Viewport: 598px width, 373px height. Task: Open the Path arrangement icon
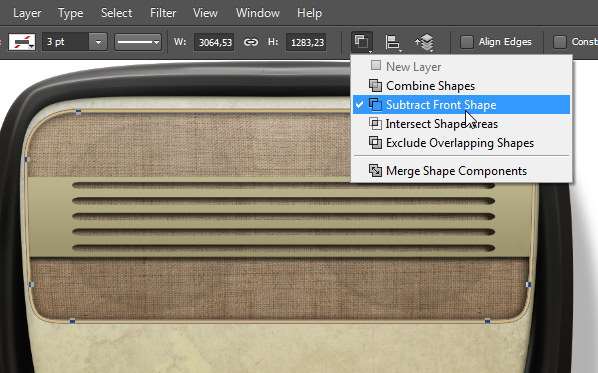pyautogui.click(x=425, y=42)
